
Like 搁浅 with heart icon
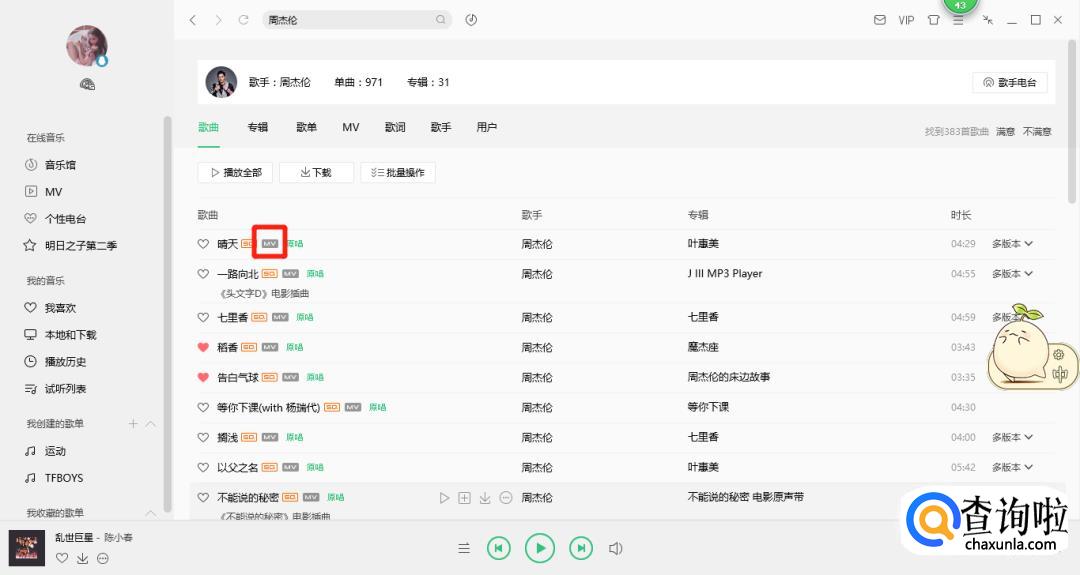coord(203,437)
